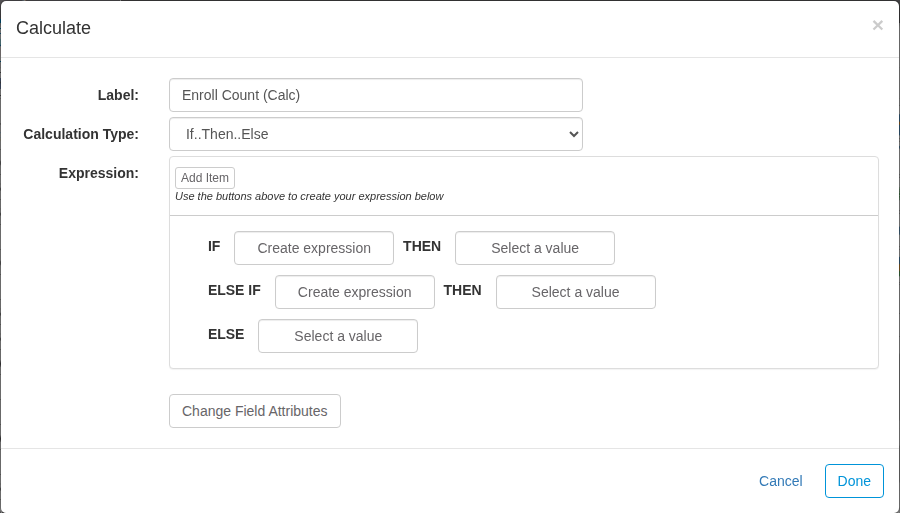Image resolution: width=900 pixels, height=513 pixels.
Task: Click the 'Calculate' dialog title
Action: pos(53,28)
